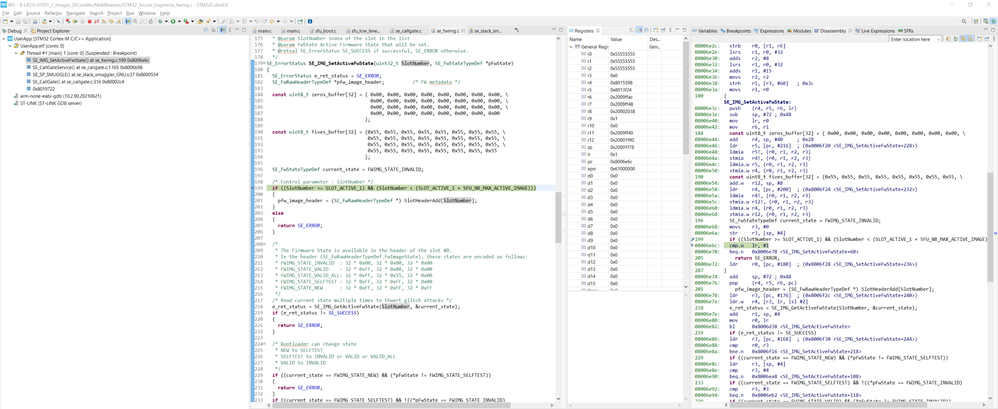Open the Window menu
The width and height of the screenshot is (998, 409).
146,13
